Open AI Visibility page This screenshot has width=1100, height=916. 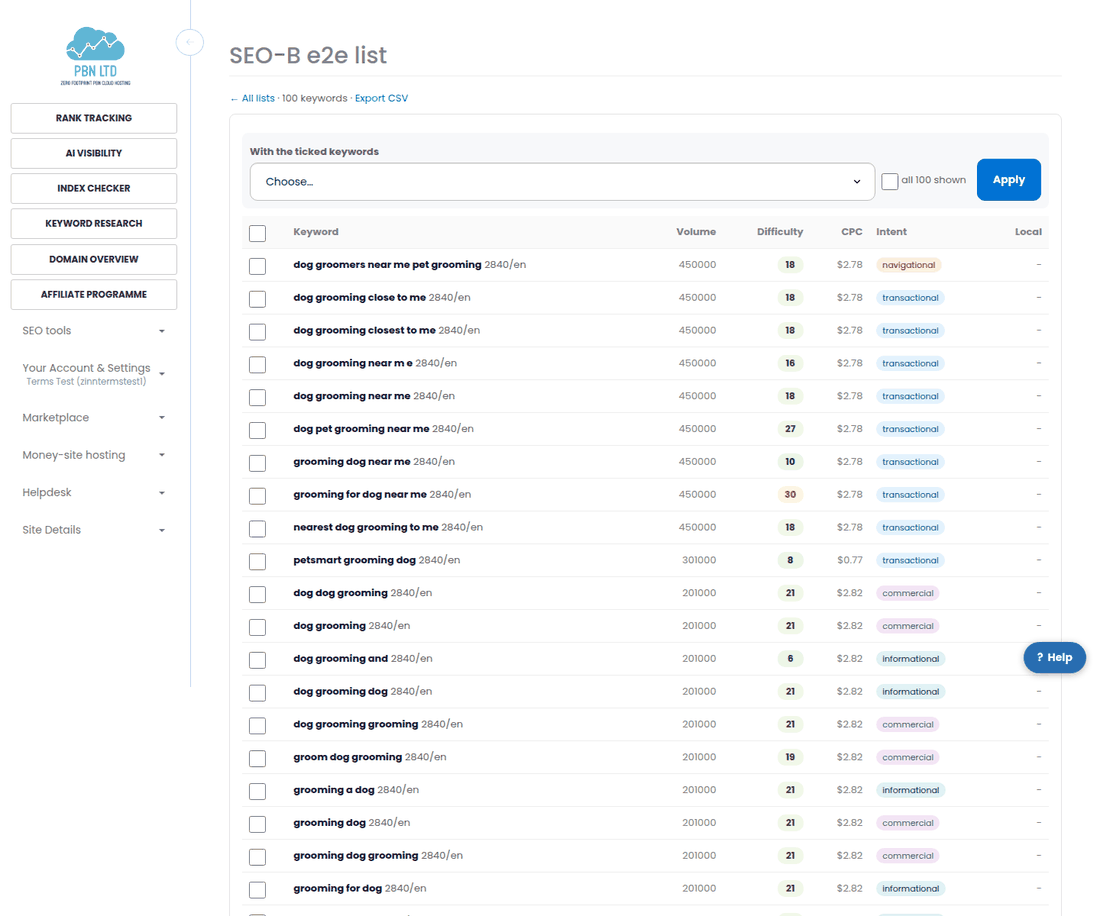tap(94, 153)
